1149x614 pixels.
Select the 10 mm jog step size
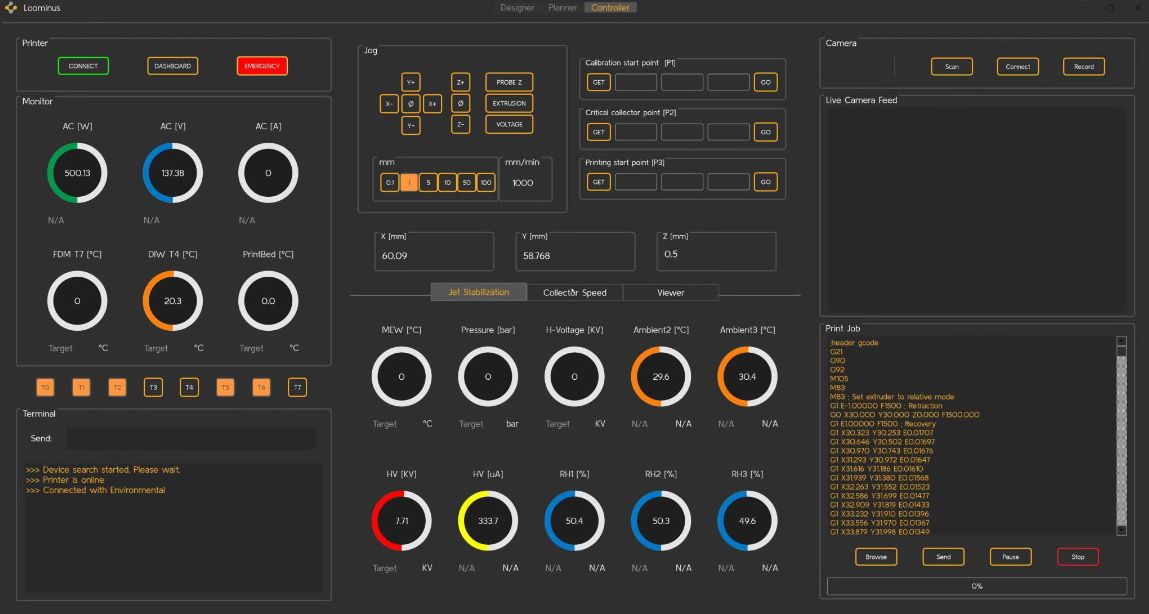click(447, 183)
